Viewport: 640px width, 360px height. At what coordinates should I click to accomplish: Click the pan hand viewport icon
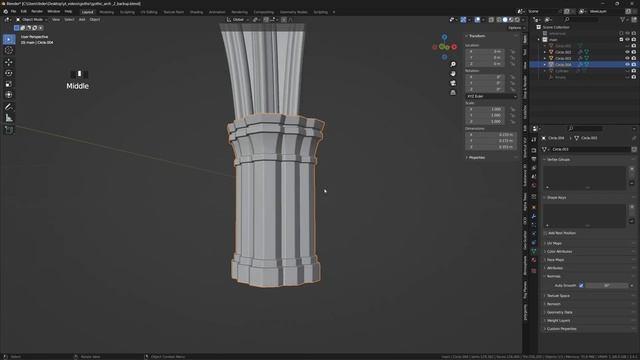(453, 74)
